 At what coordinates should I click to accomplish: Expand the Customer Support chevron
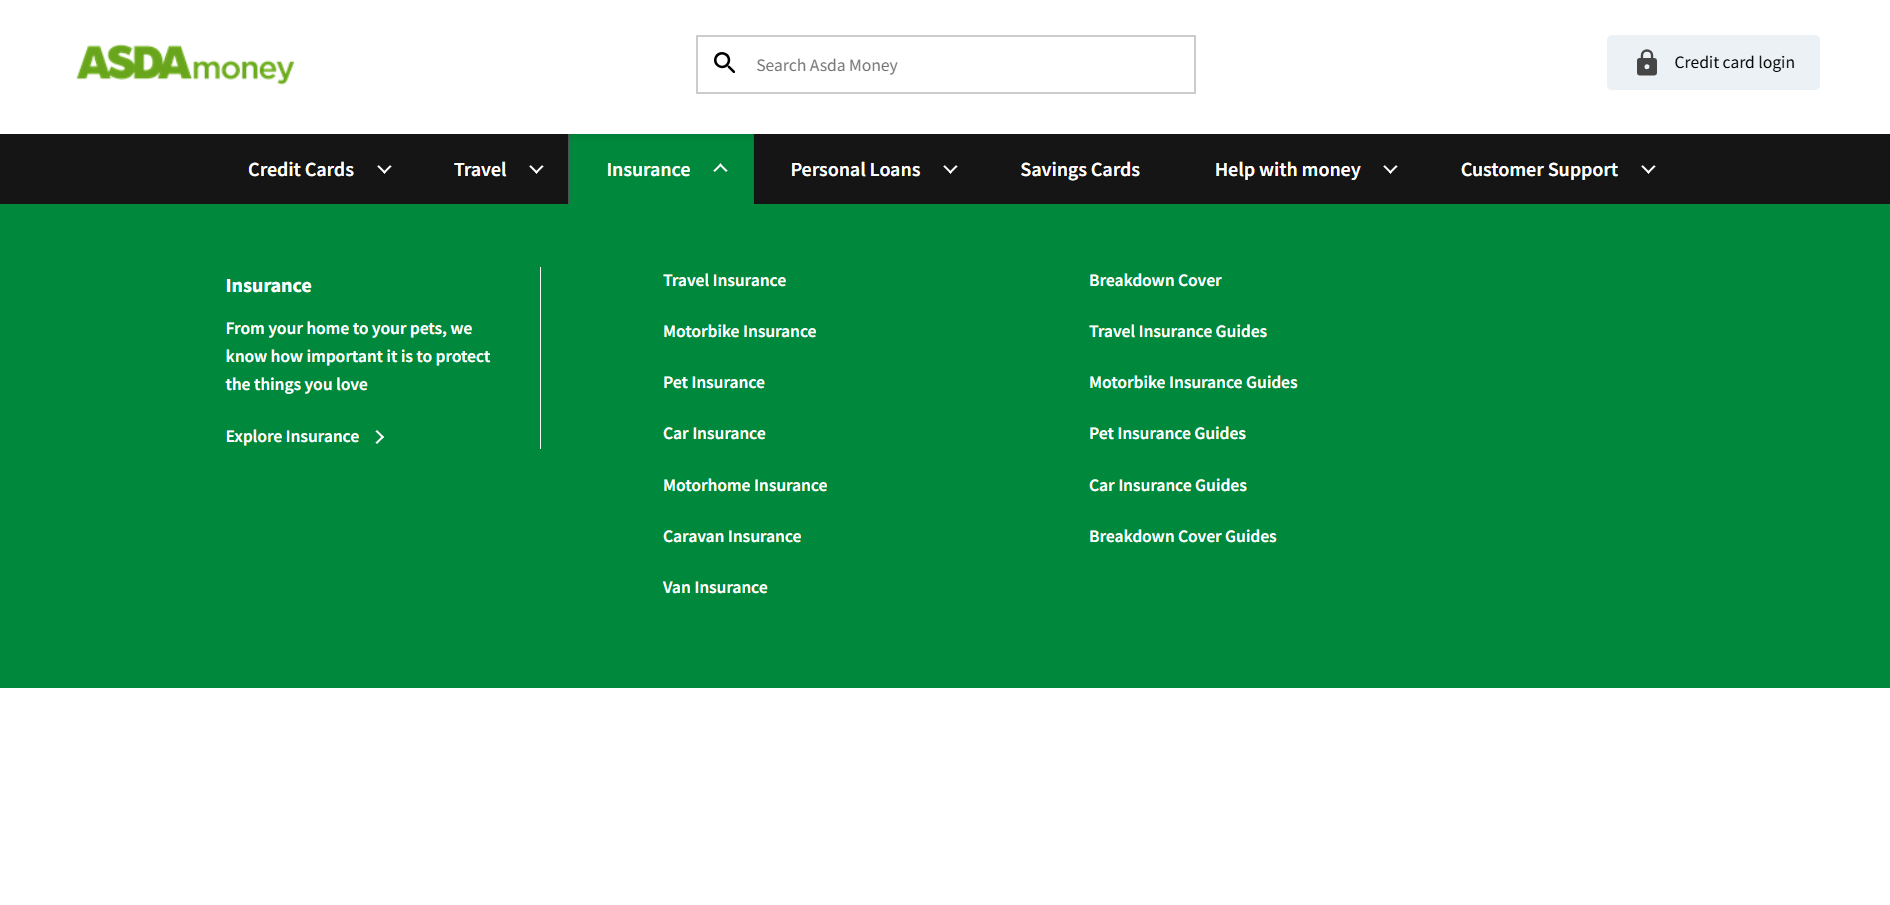tap(1648, 170)
